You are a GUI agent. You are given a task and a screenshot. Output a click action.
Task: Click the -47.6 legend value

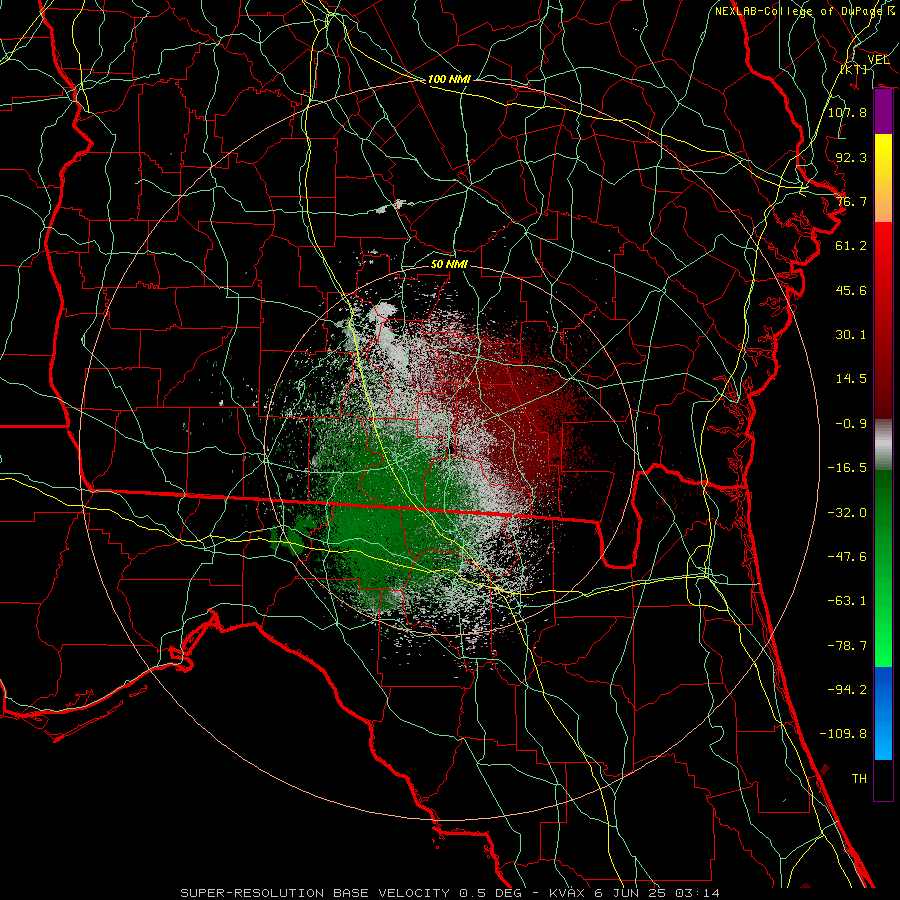coord(847,557)
